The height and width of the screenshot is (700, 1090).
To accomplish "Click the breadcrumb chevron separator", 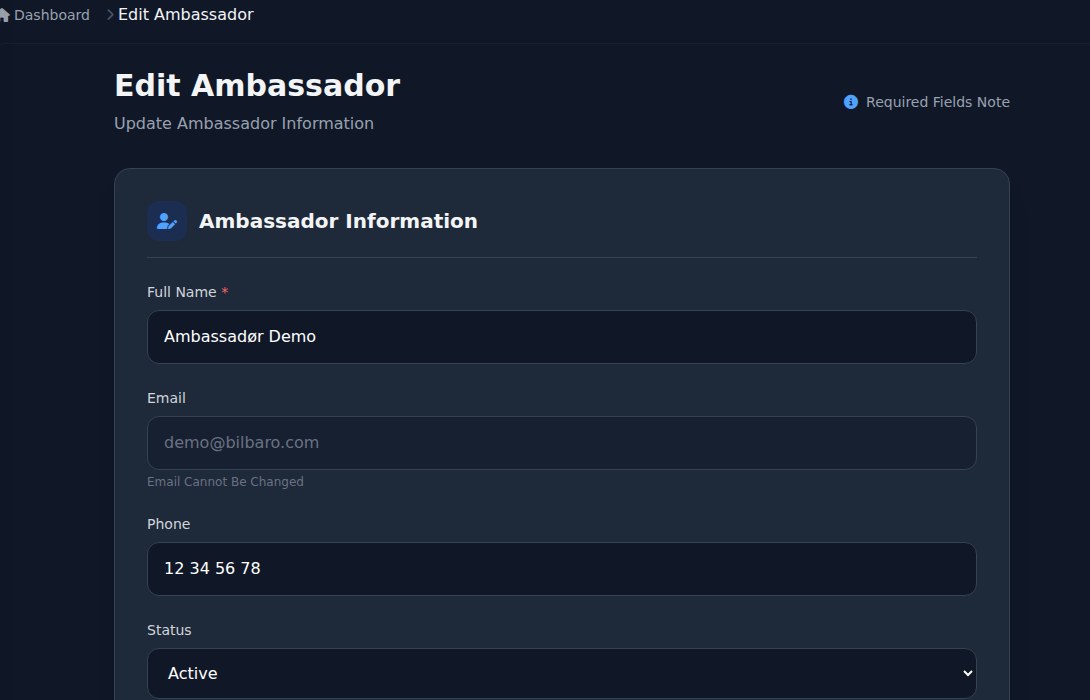I will [x=110, y=15].
